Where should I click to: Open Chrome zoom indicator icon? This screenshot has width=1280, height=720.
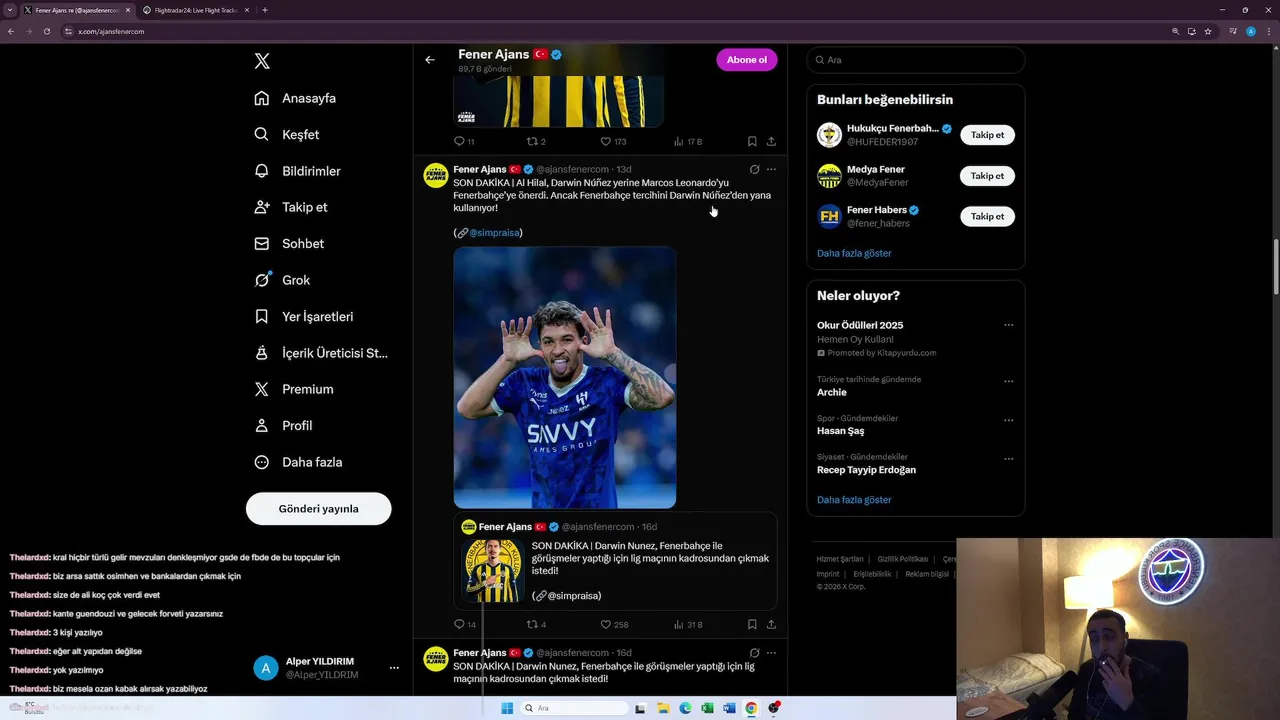tap(1175, 31)
